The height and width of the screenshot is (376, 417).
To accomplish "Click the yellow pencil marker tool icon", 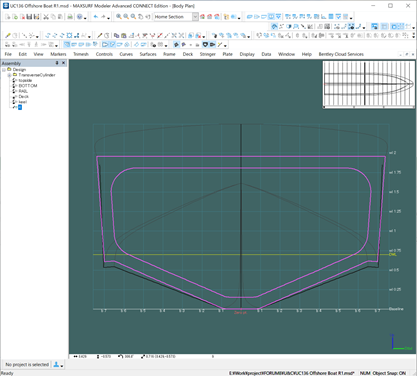I will [8, 35].
